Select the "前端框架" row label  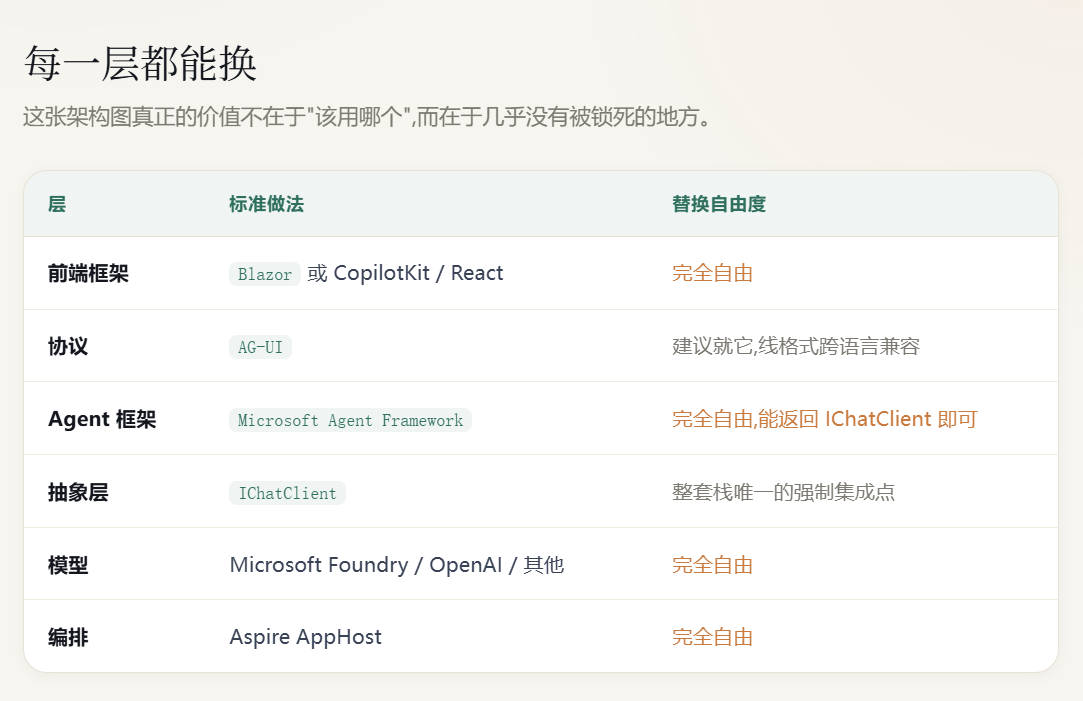[x=88, y=273]
